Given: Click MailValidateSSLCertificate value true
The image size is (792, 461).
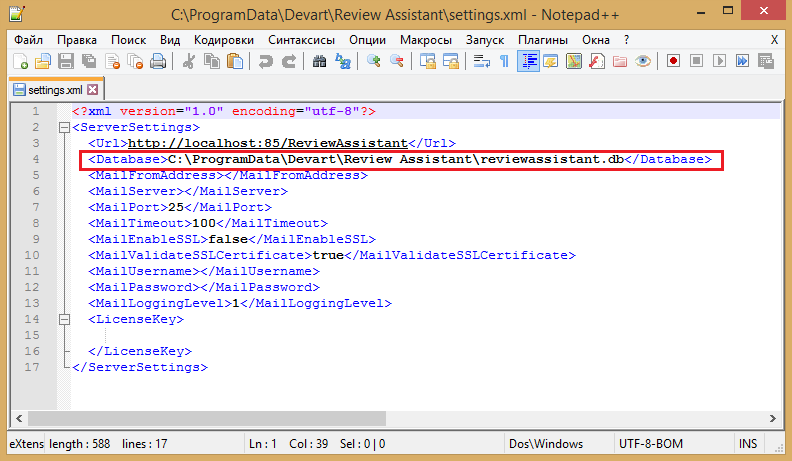Looking at the screenshot, I should pos(328,255).
